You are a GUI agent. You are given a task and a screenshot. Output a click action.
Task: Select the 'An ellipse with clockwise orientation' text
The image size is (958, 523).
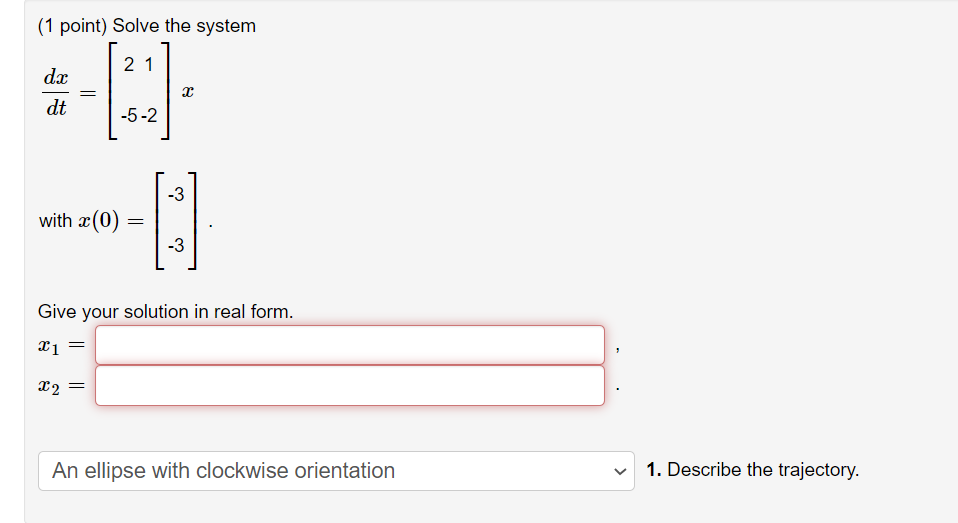(x=224, y=470)
